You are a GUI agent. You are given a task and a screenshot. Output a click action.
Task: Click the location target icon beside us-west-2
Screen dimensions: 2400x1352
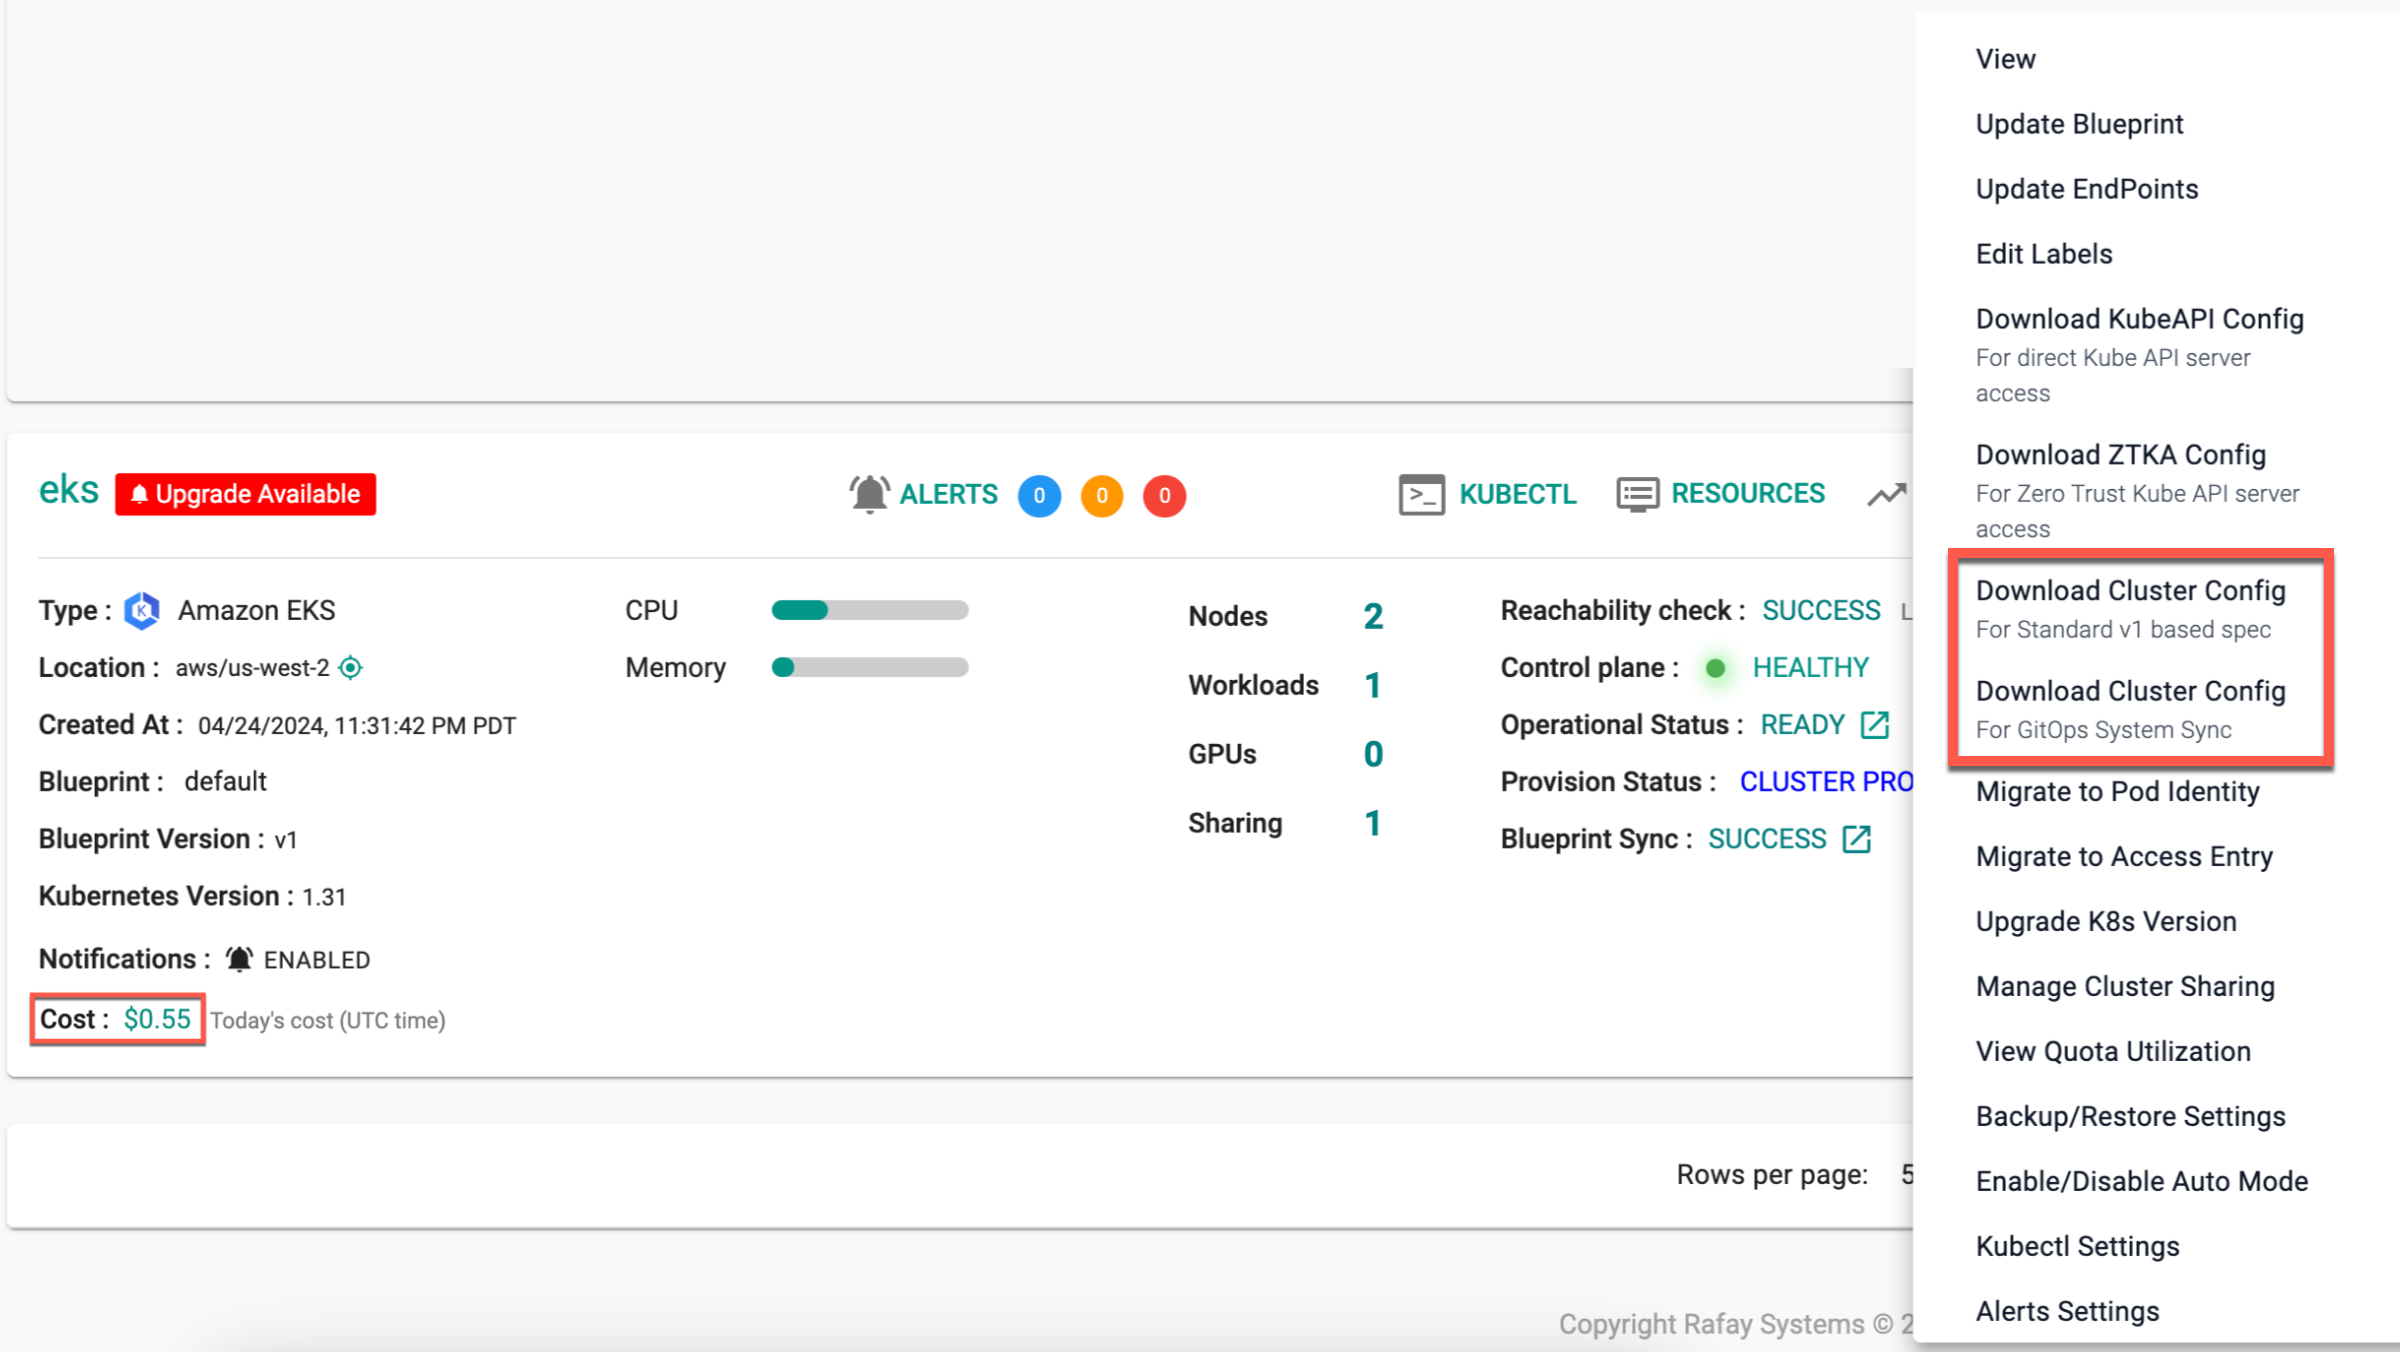coord(351,668)
